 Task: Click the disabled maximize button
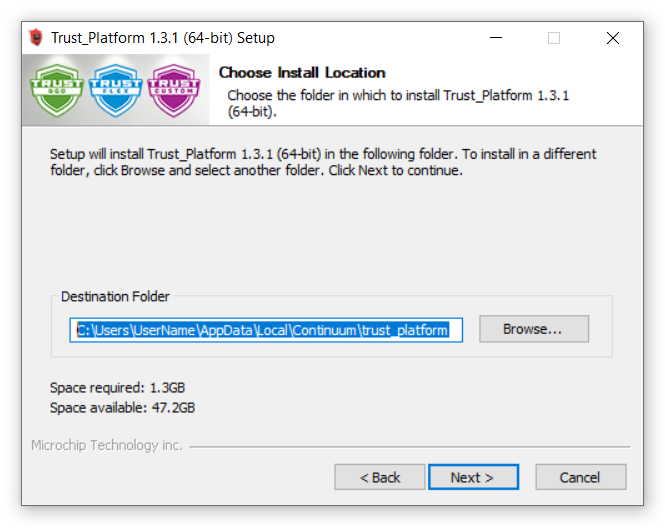(554, 38)
